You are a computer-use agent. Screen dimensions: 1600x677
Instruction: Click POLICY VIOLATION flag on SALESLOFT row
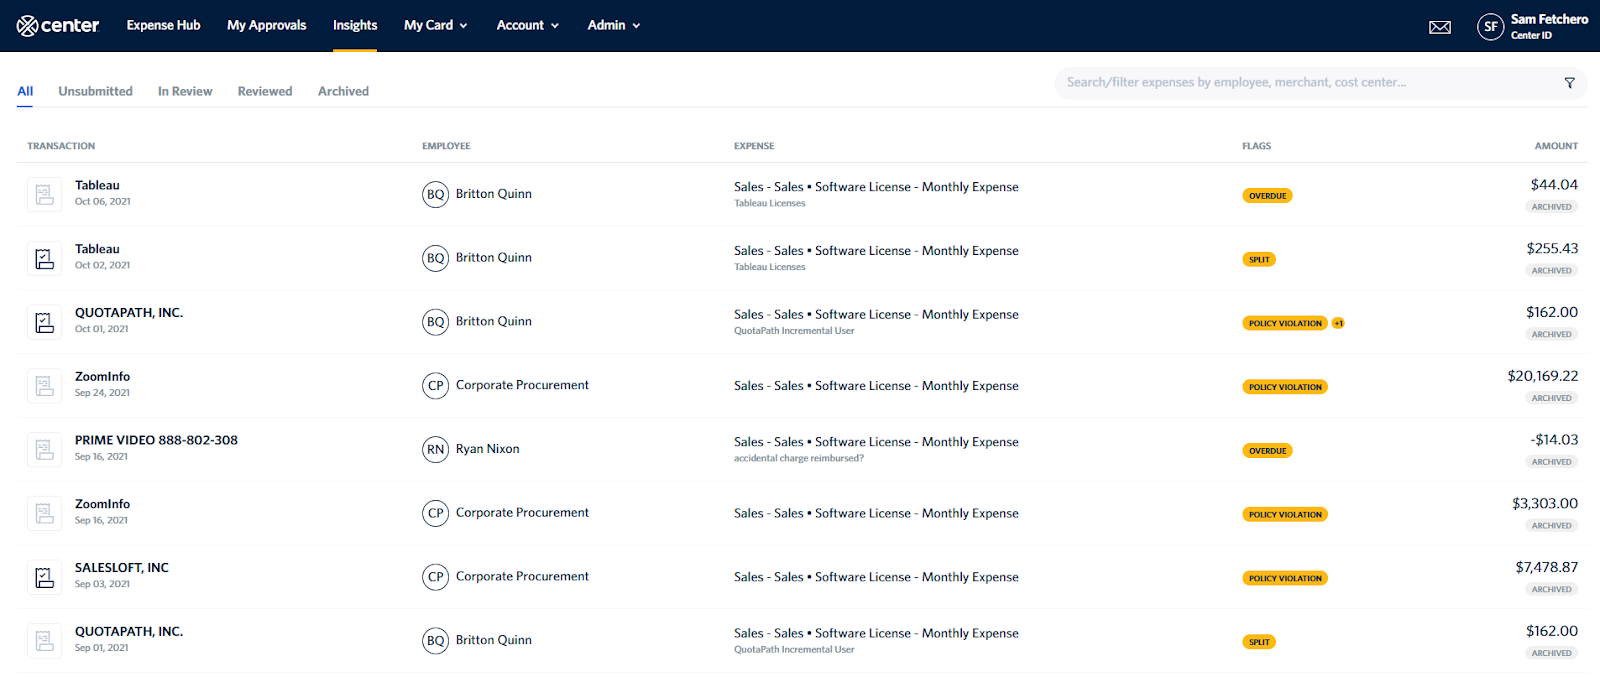[x=1285, y=579]
